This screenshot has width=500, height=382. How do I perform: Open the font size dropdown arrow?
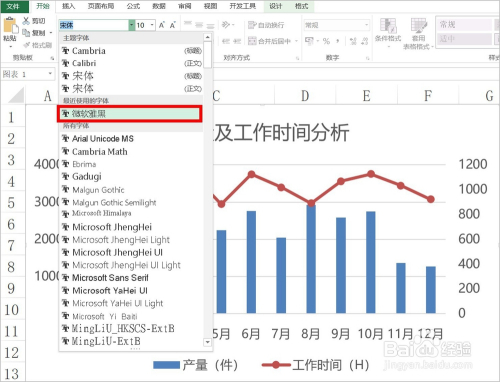[x=152, y=25]
